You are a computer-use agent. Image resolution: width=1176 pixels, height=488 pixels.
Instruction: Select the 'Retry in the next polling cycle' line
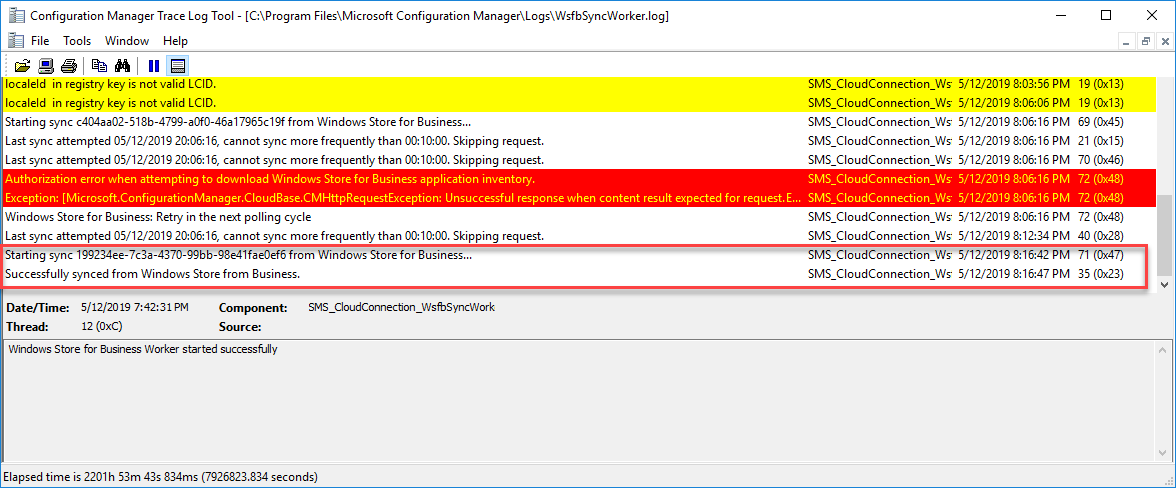578,217
